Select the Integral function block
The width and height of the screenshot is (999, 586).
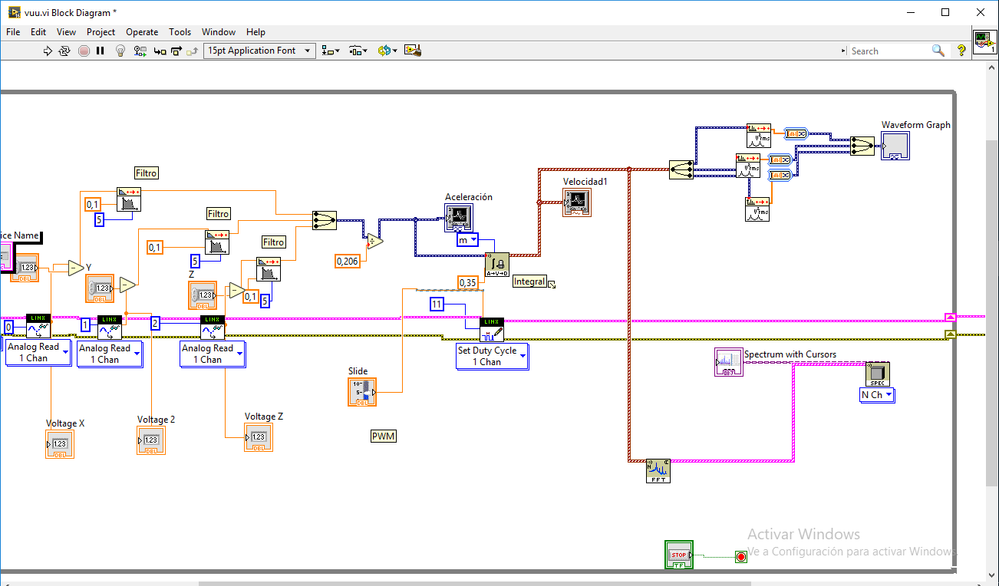pyautogui.click(x=497, y=264)
